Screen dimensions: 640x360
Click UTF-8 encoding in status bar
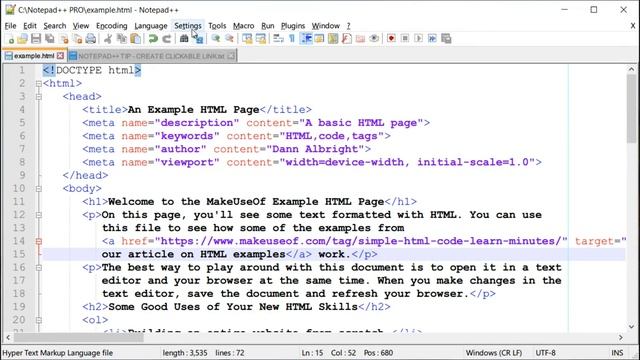click(x=545, y=353)
